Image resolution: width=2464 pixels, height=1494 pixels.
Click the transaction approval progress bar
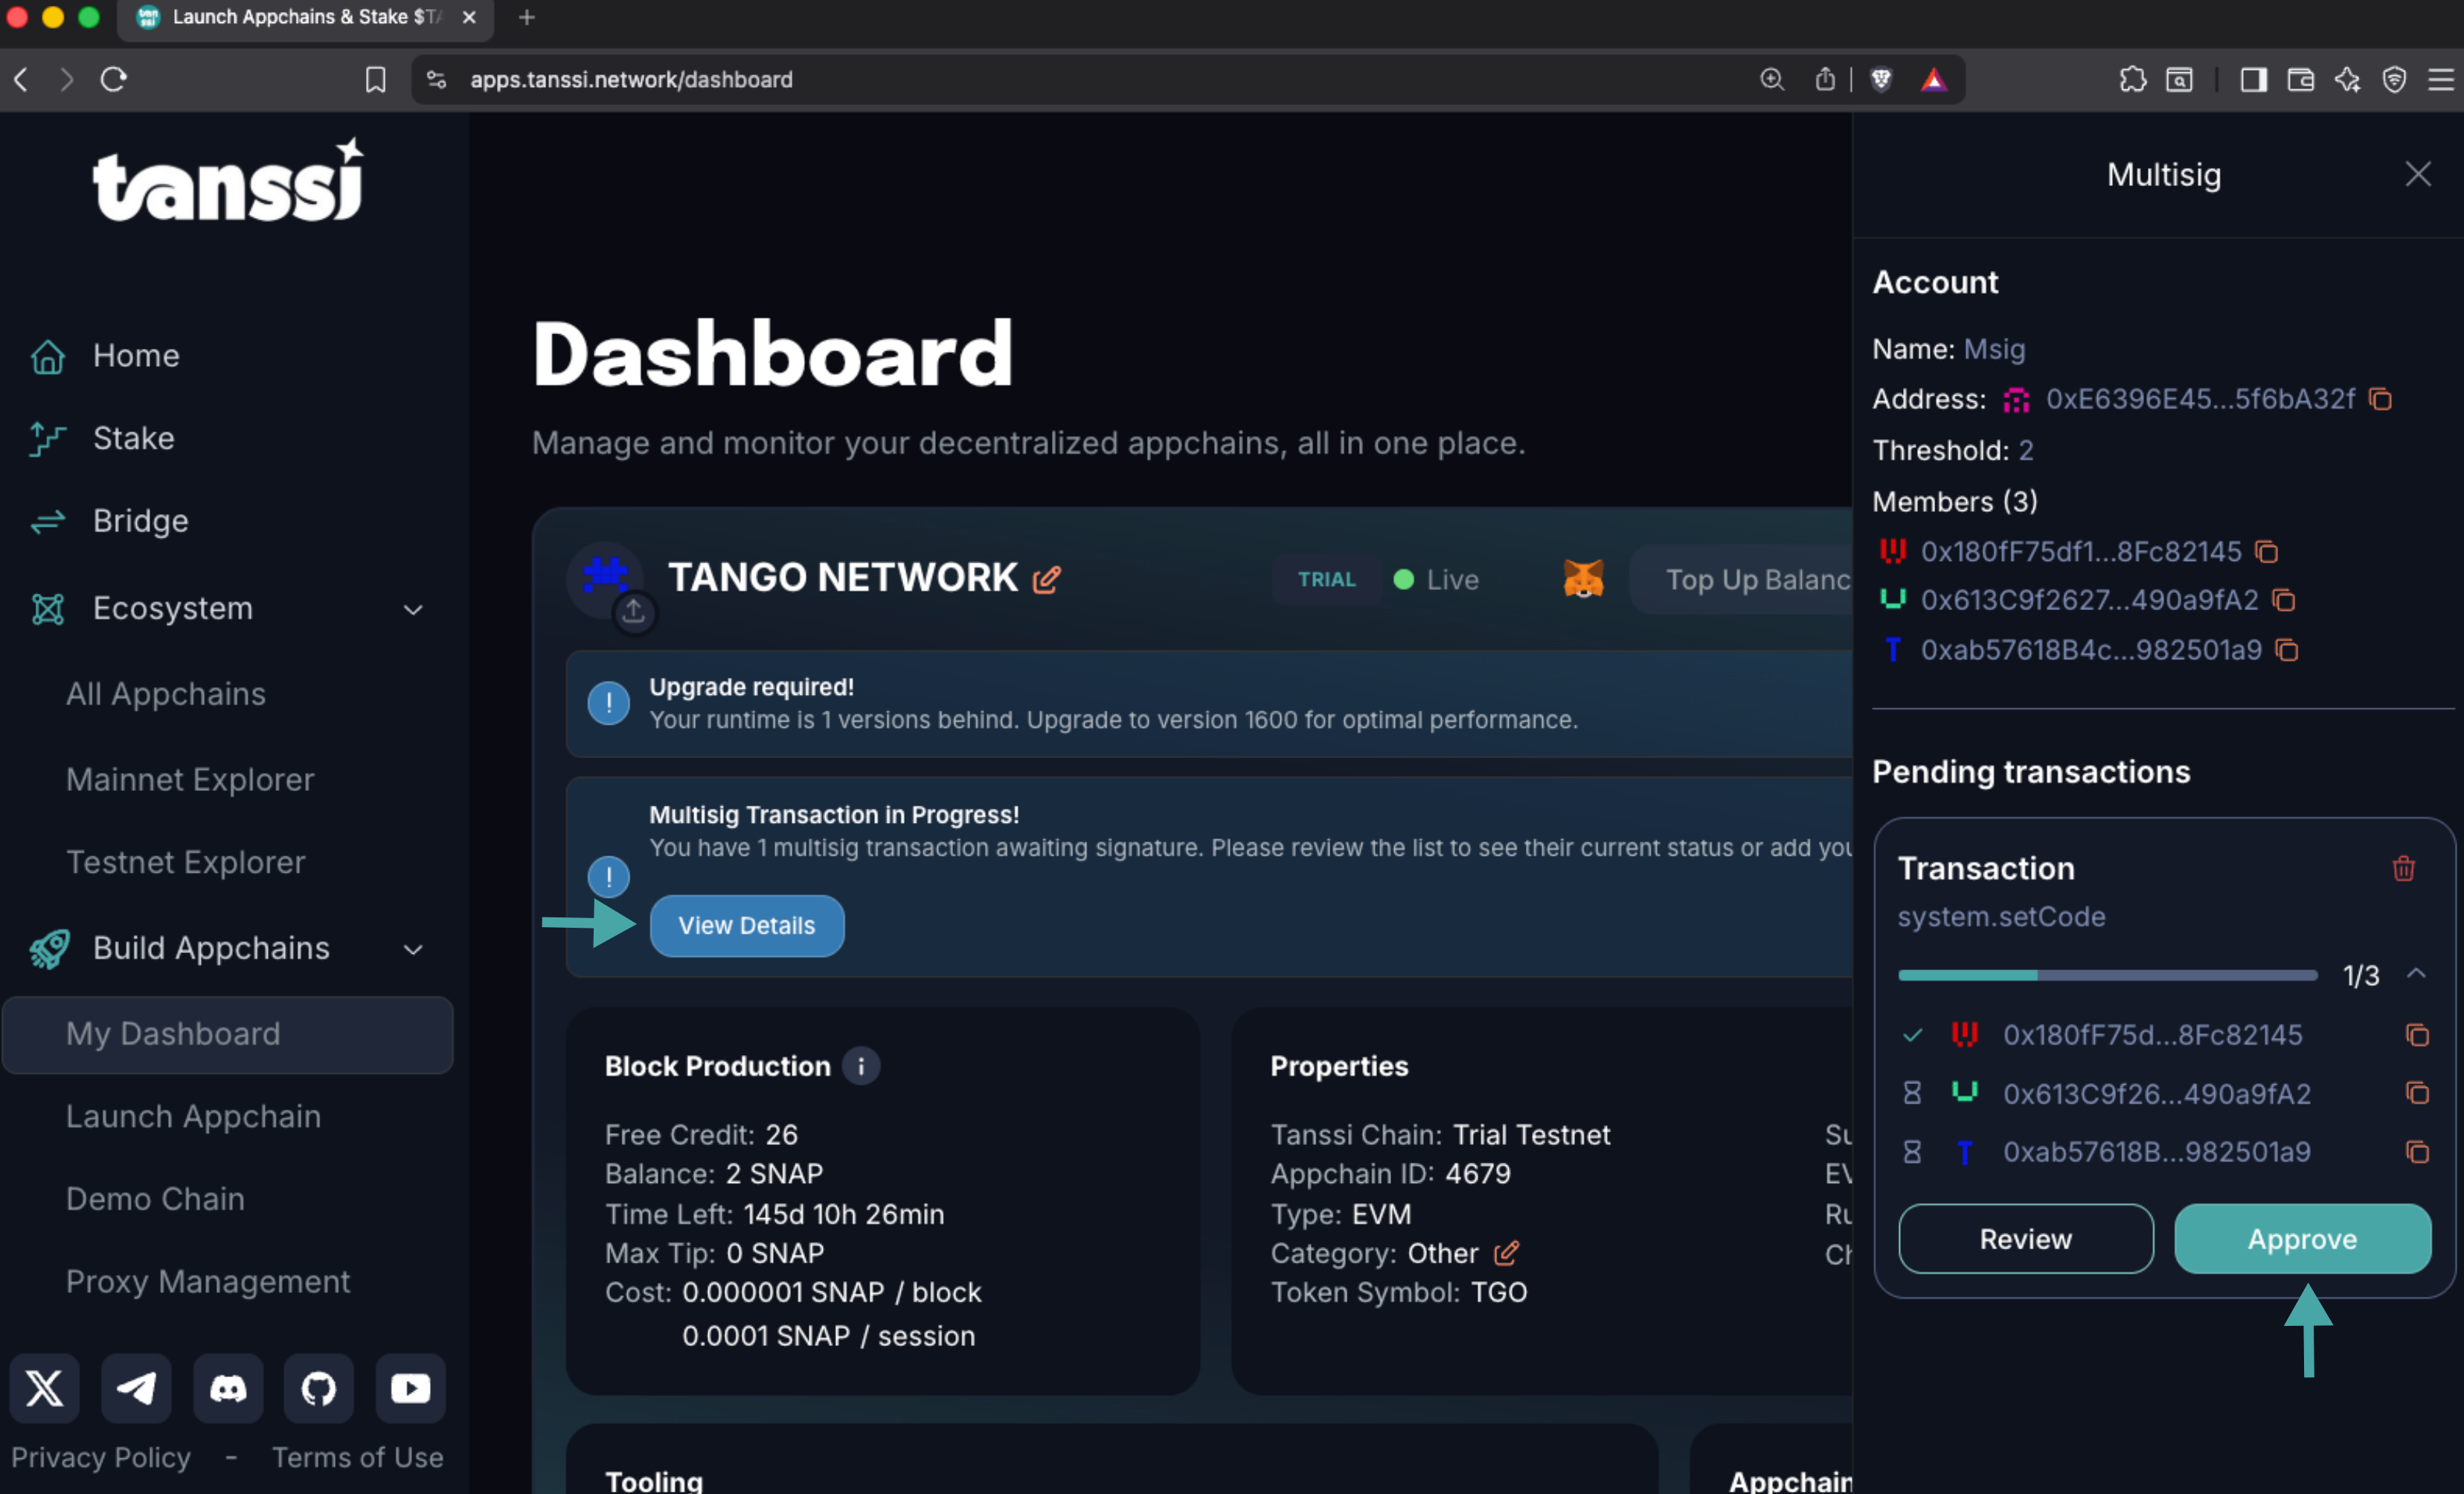pos(2107,975)
